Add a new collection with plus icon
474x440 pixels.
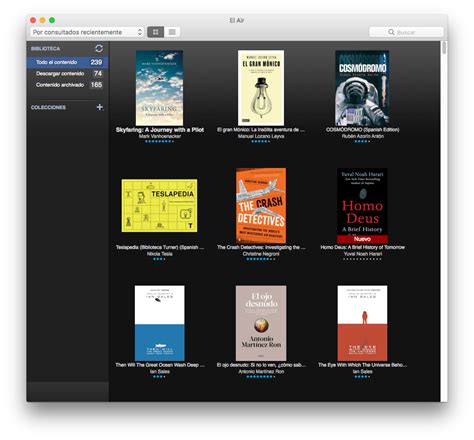coord(100,107)
